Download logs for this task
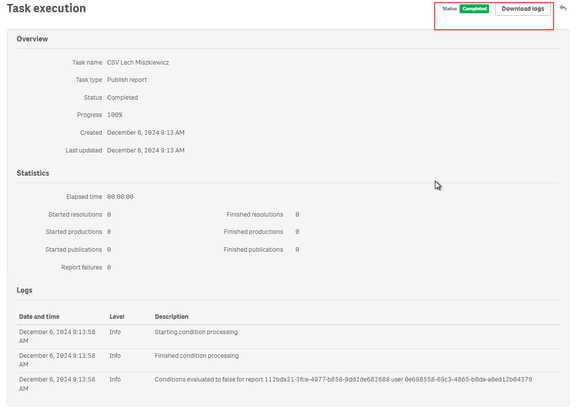 click(523, 9)
